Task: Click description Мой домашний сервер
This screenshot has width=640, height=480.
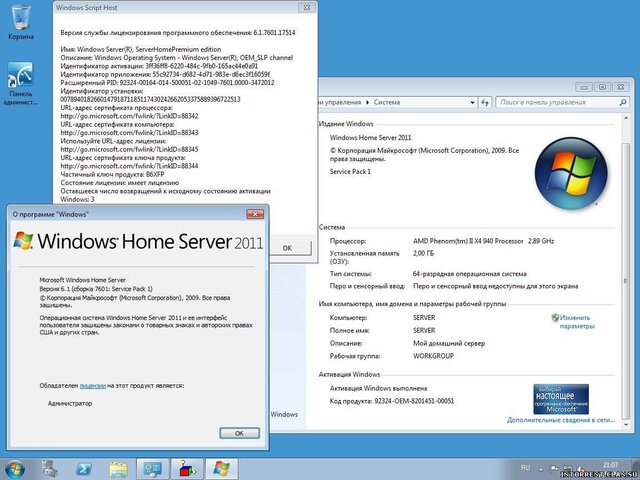Action: pyautogui.click(x=449, y=343)
